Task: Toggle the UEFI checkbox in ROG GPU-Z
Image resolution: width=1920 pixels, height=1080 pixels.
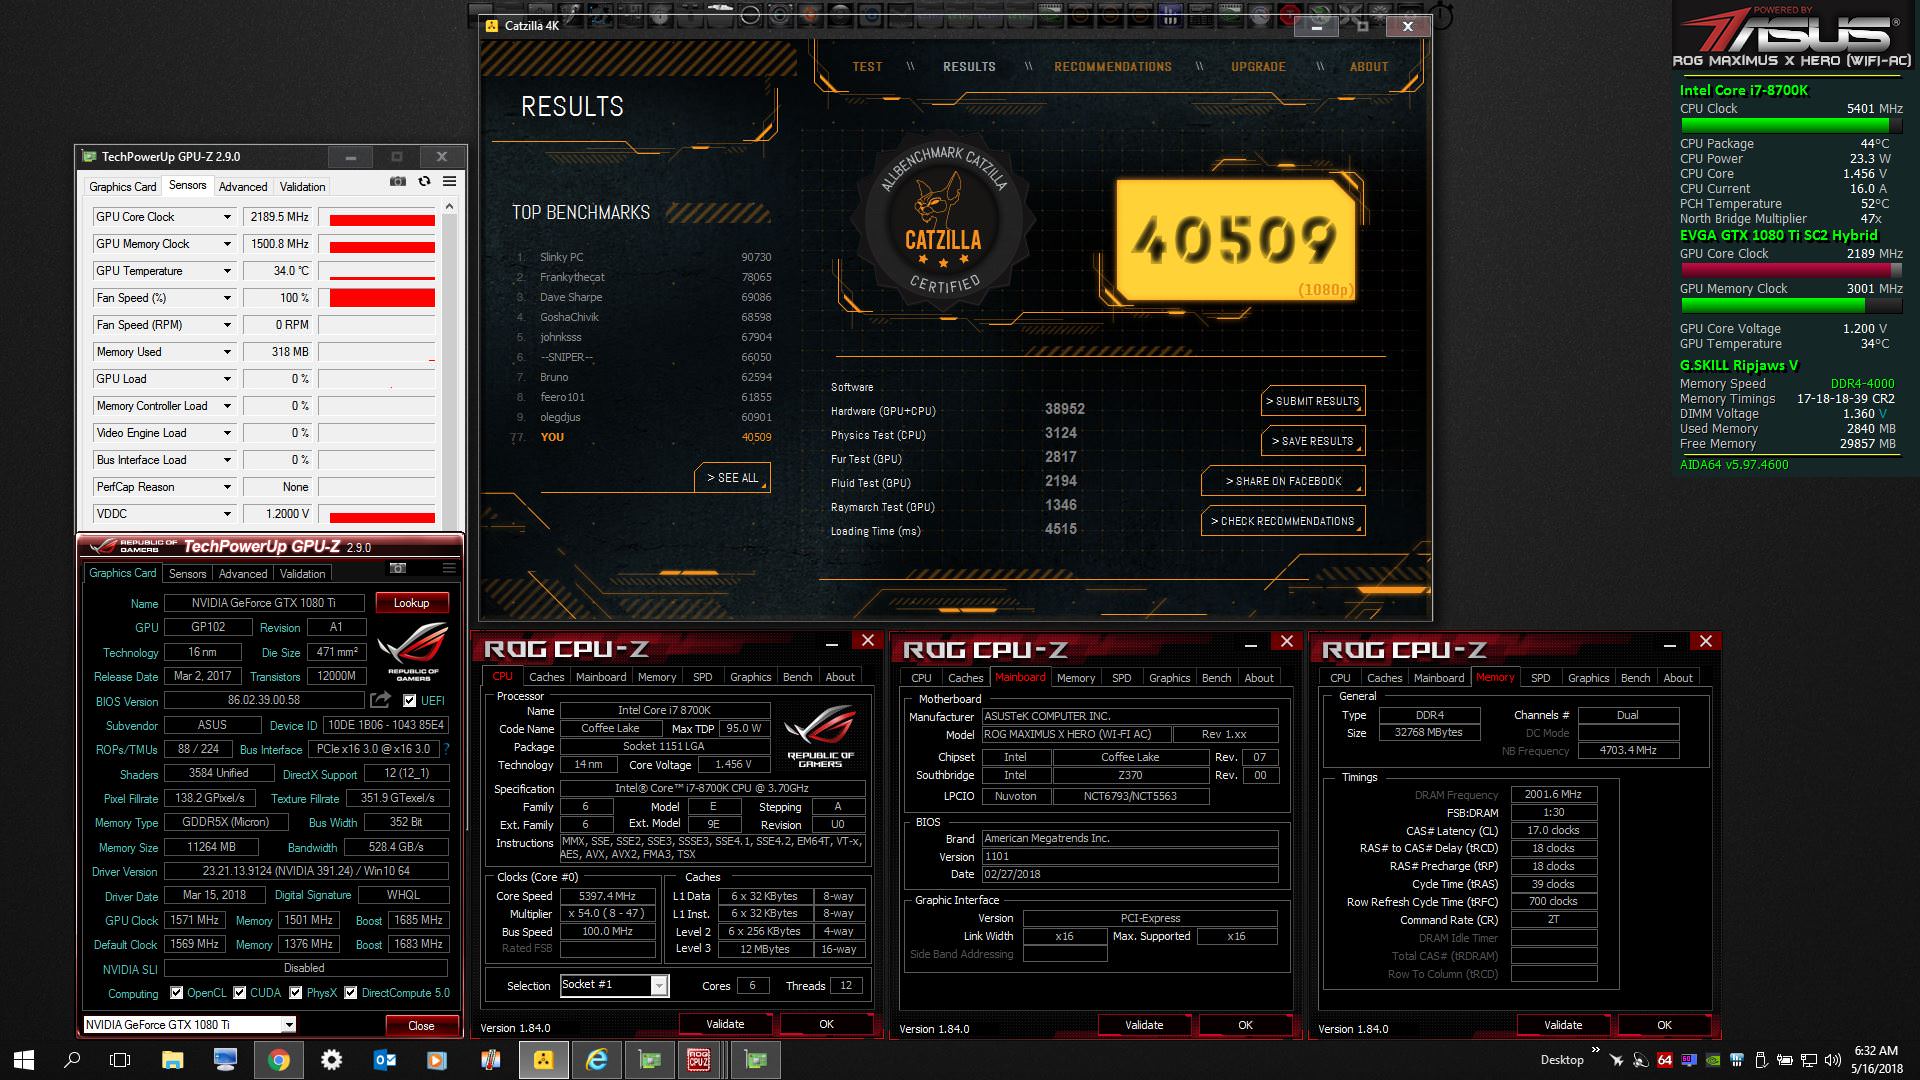Action: pos(409,700)
